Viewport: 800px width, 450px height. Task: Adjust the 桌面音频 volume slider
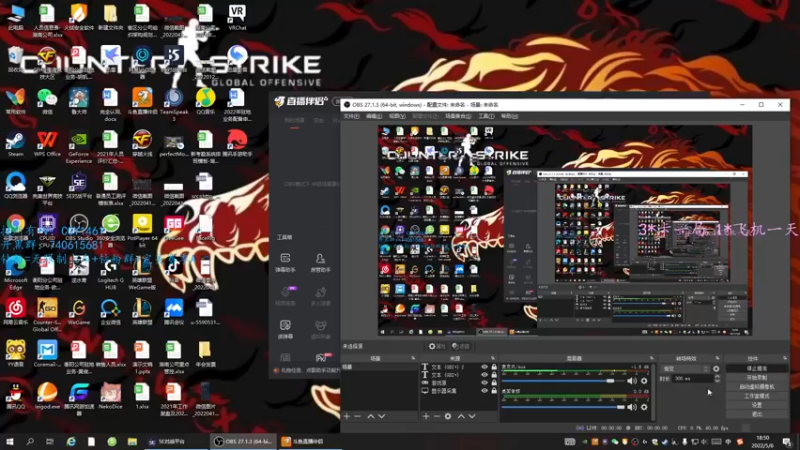click(565, 407)
